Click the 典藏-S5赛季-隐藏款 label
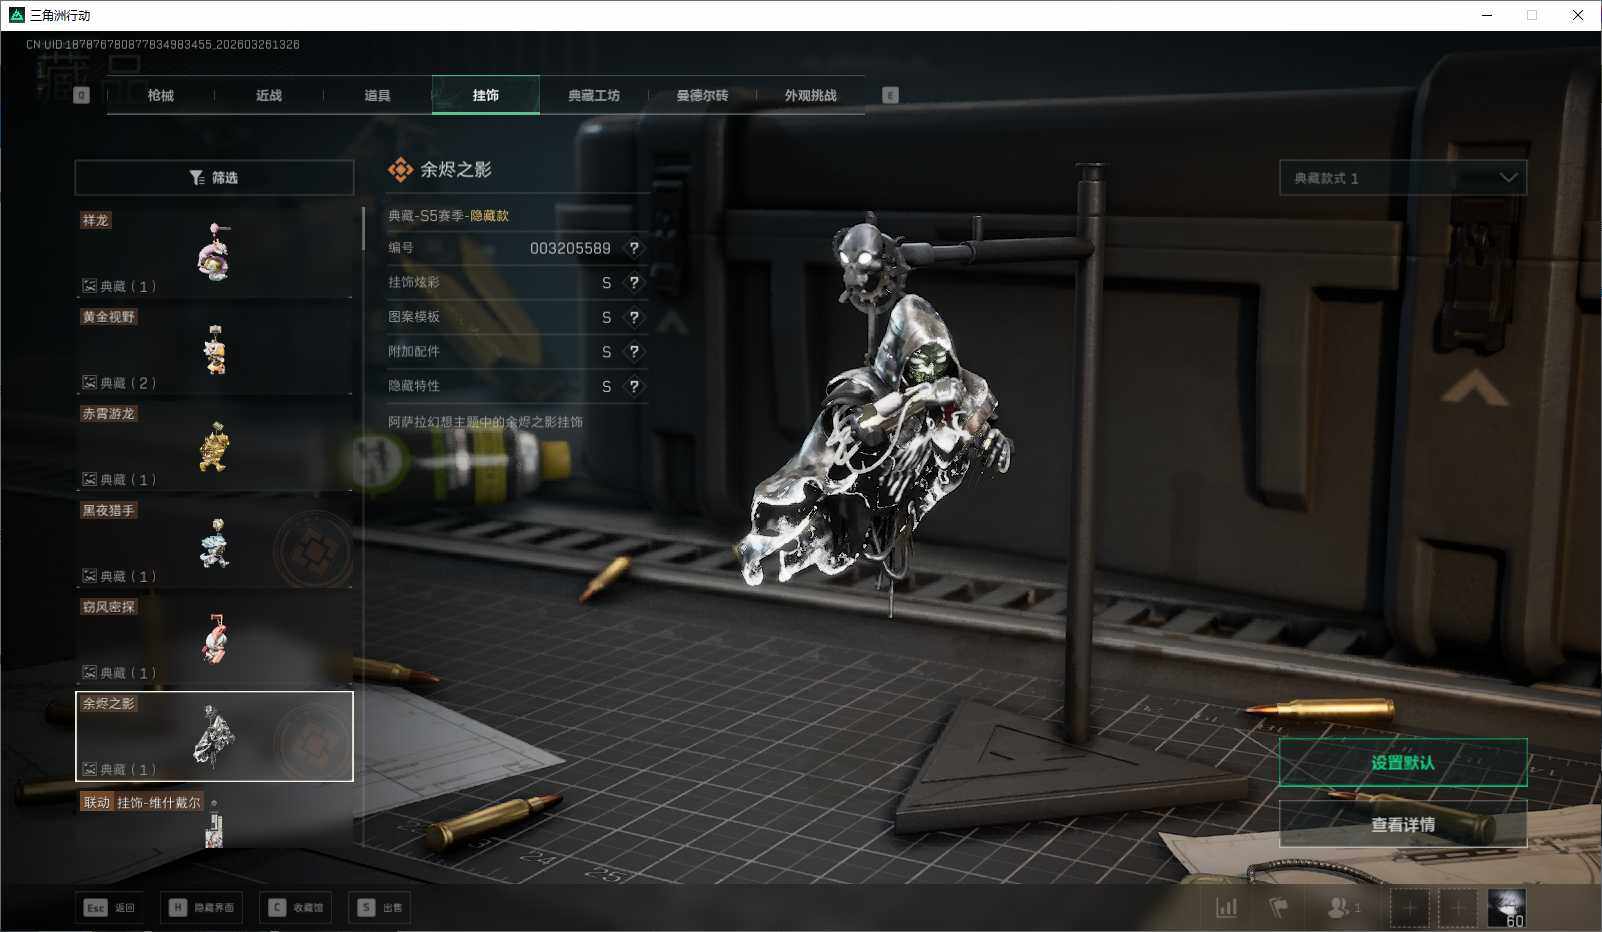1602x932 pixels. coord(448,216)
